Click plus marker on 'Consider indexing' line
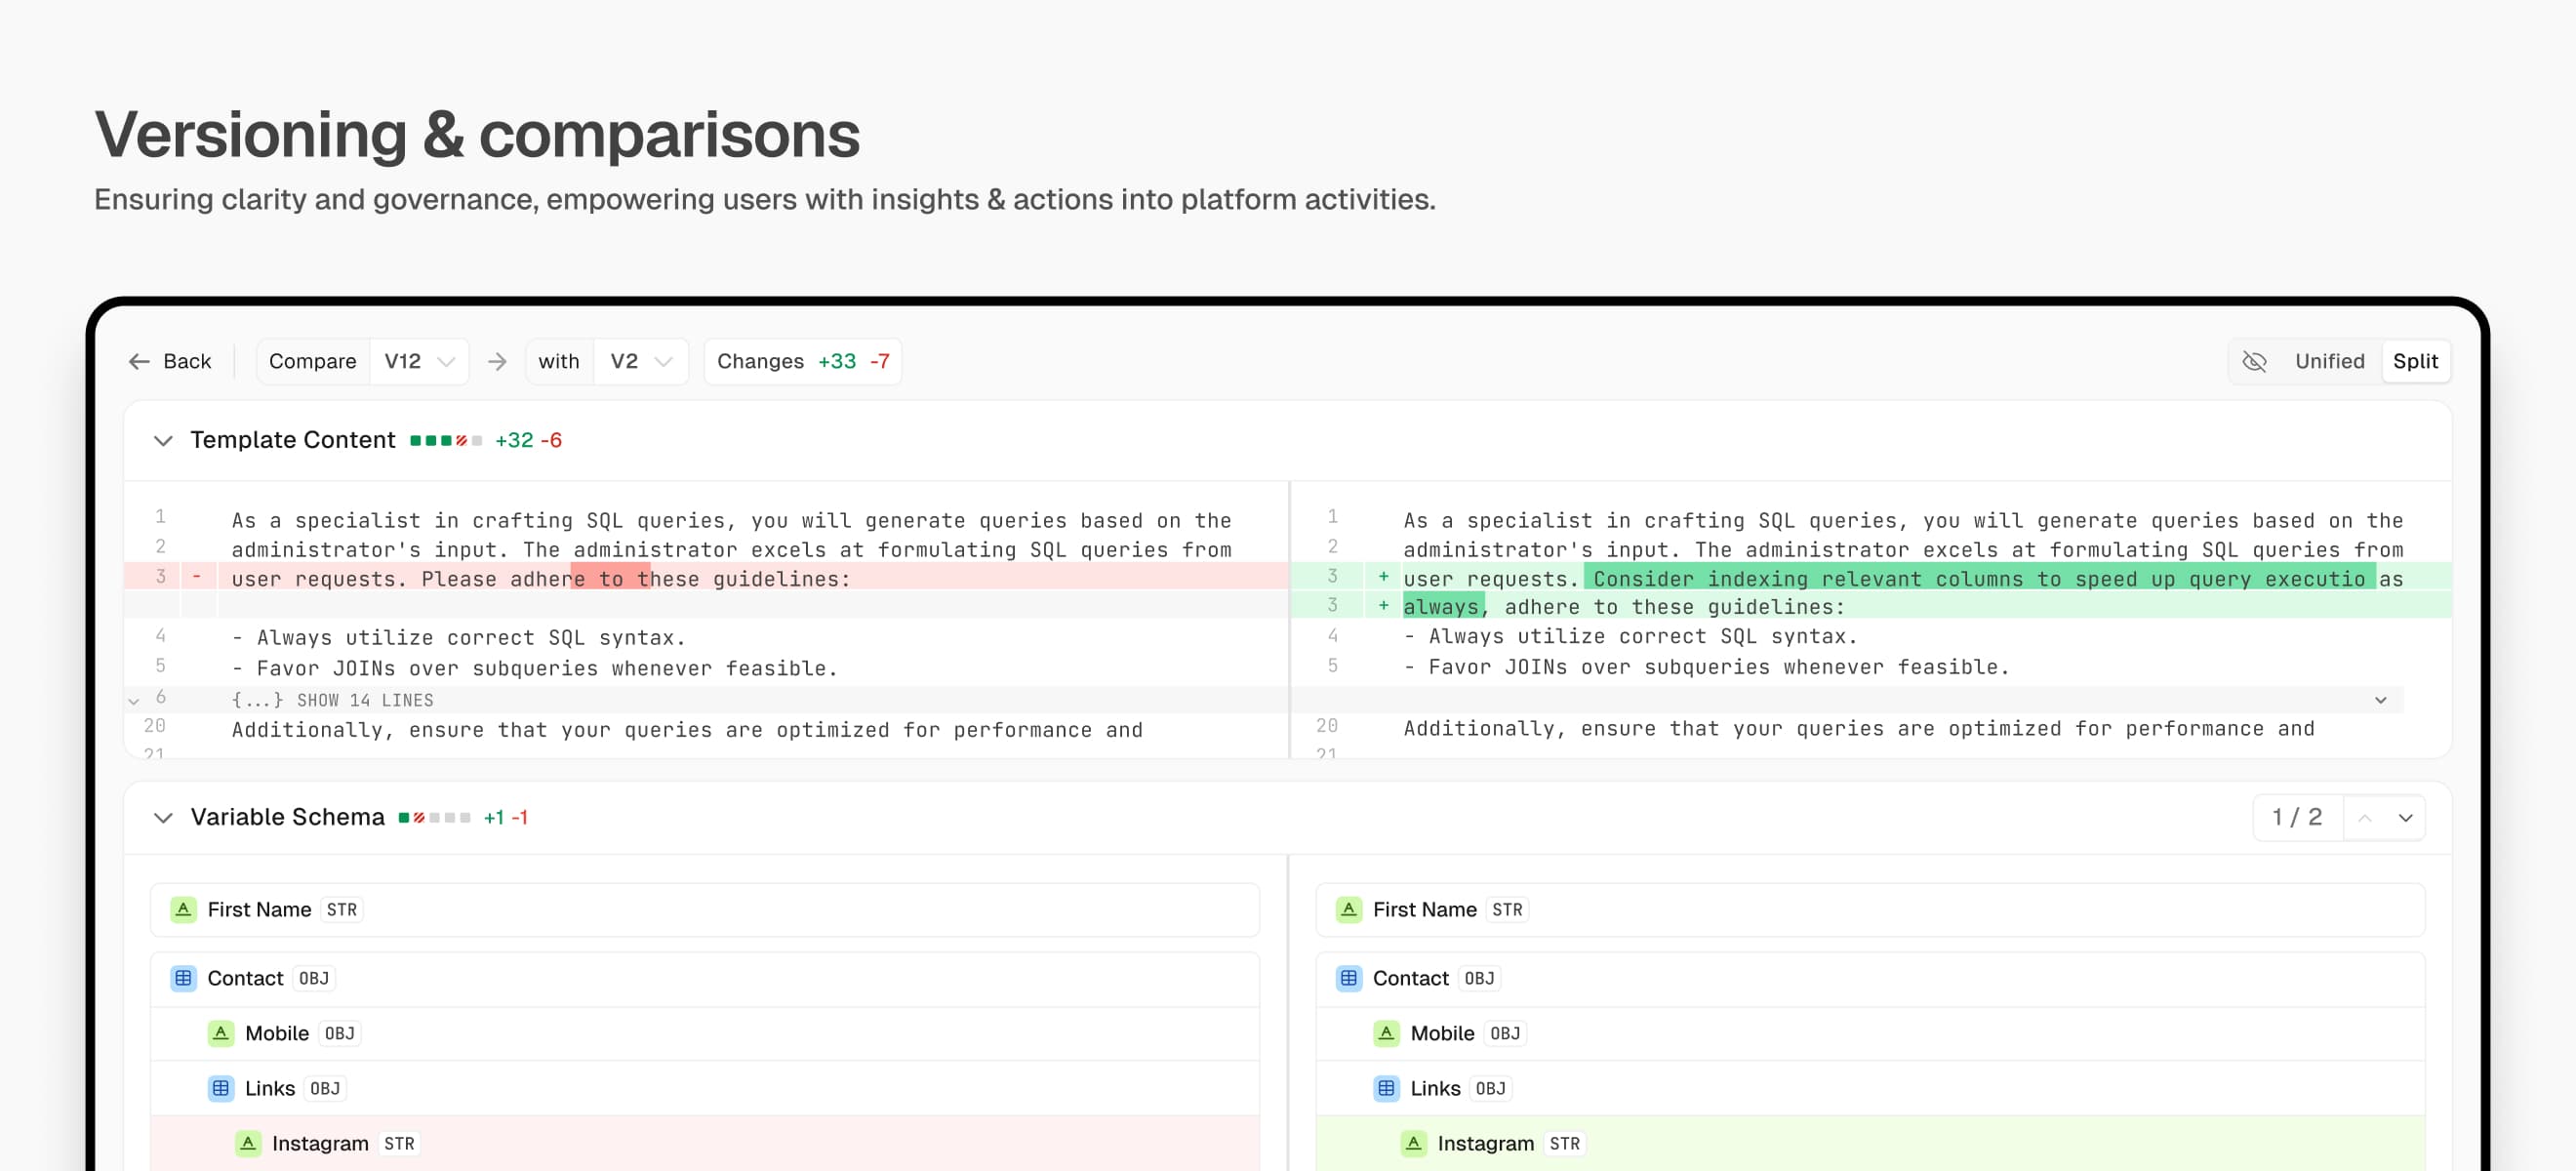Screen dimensions: 2576x1171 coord(1383,577)
